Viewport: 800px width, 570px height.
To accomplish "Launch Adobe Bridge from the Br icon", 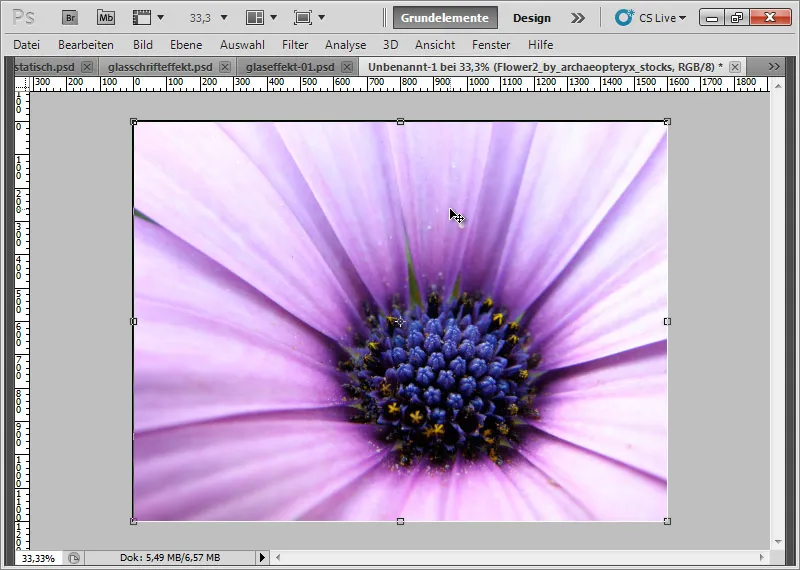I will (x=70, y=18).
